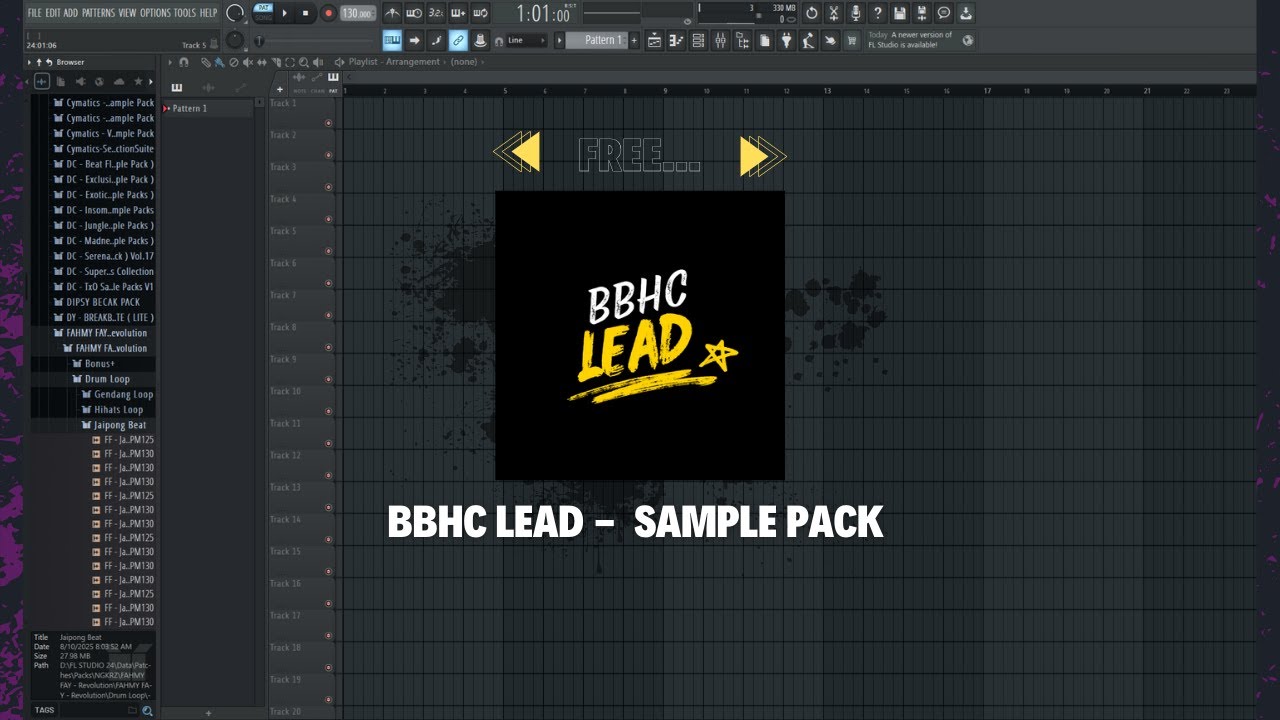Click the 130 tempo field
The image size is (1280, 720).
point(357,13)
